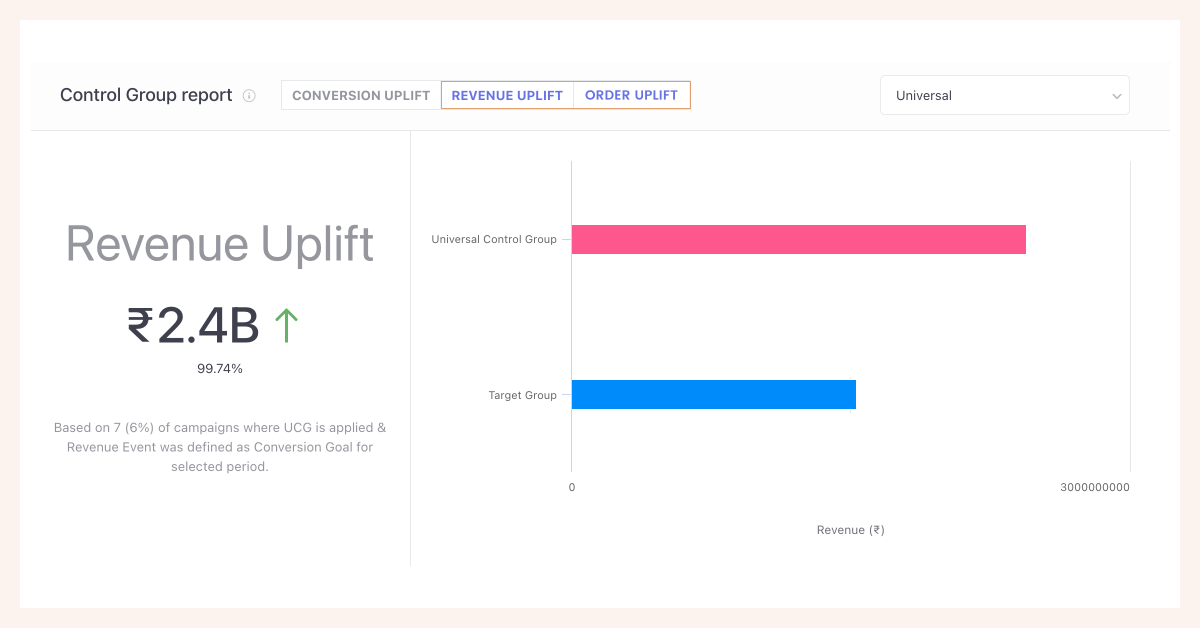Open the Universal control group selector
The image size is (1200, 628).
tap(1003, 96)
